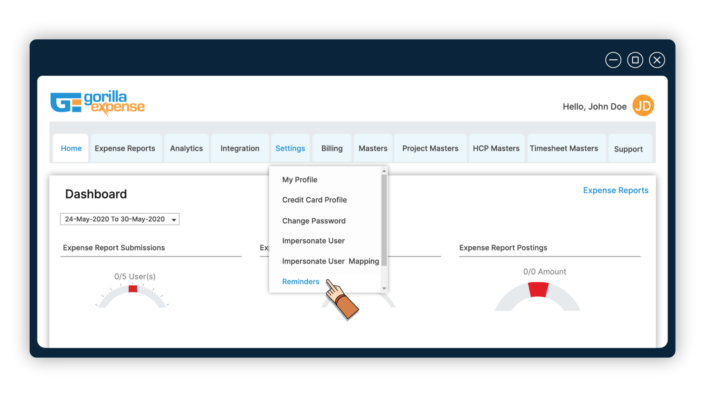This screenshot has width=705, height=397.
Task: Maximize the window with the square icon
Action: [x=635, y=60]
